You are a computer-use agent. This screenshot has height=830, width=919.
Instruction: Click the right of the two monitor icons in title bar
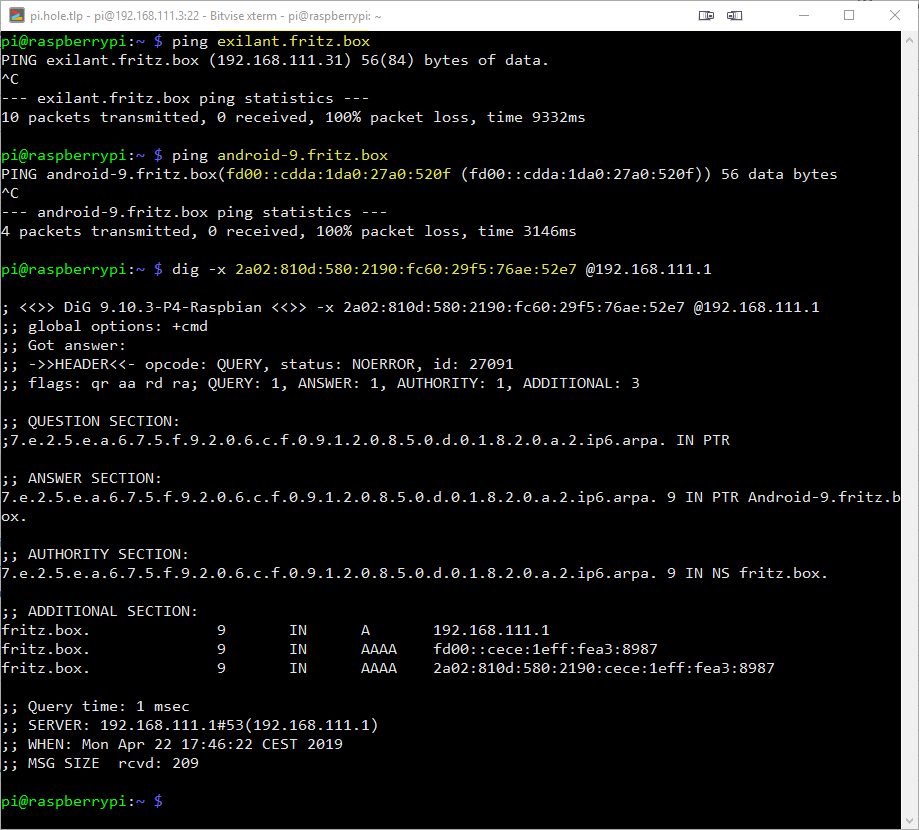point(734,16)
